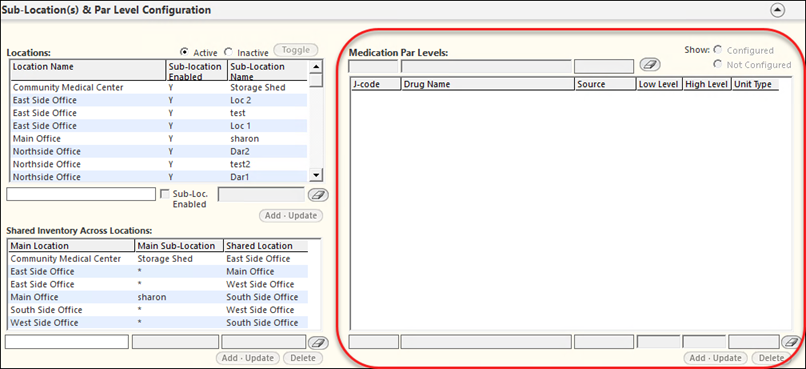Select Northside Office row with test2

click(158, 164)
